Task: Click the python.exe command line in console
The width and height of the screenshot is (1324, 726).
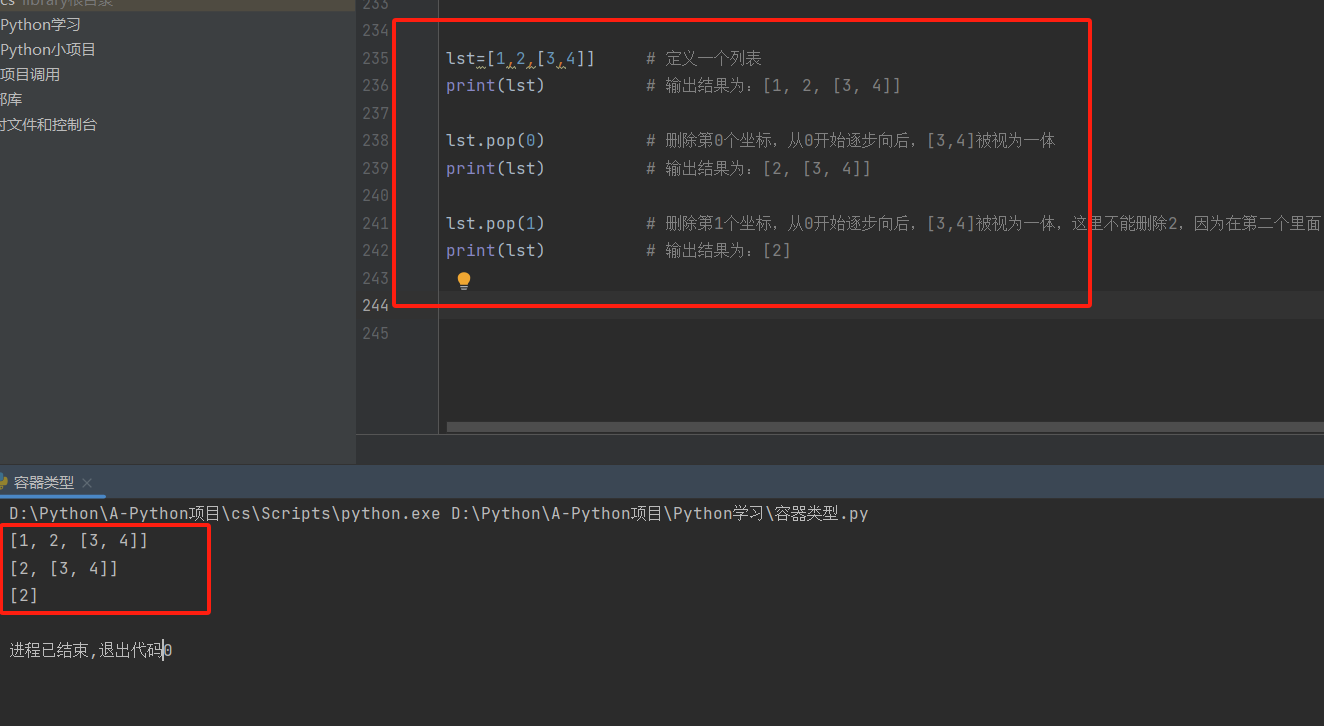Action: [x=439, y=514]
